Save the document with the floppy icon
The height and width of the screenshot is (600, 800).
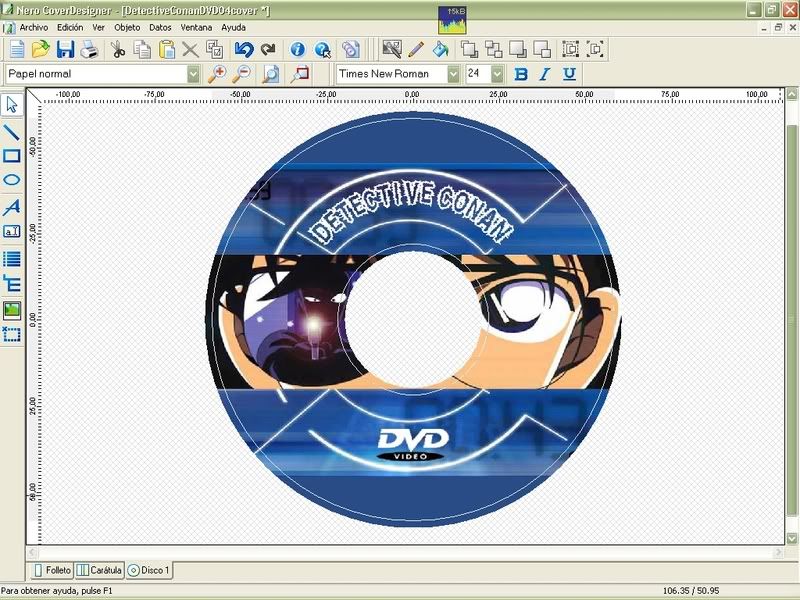[66, 49]
